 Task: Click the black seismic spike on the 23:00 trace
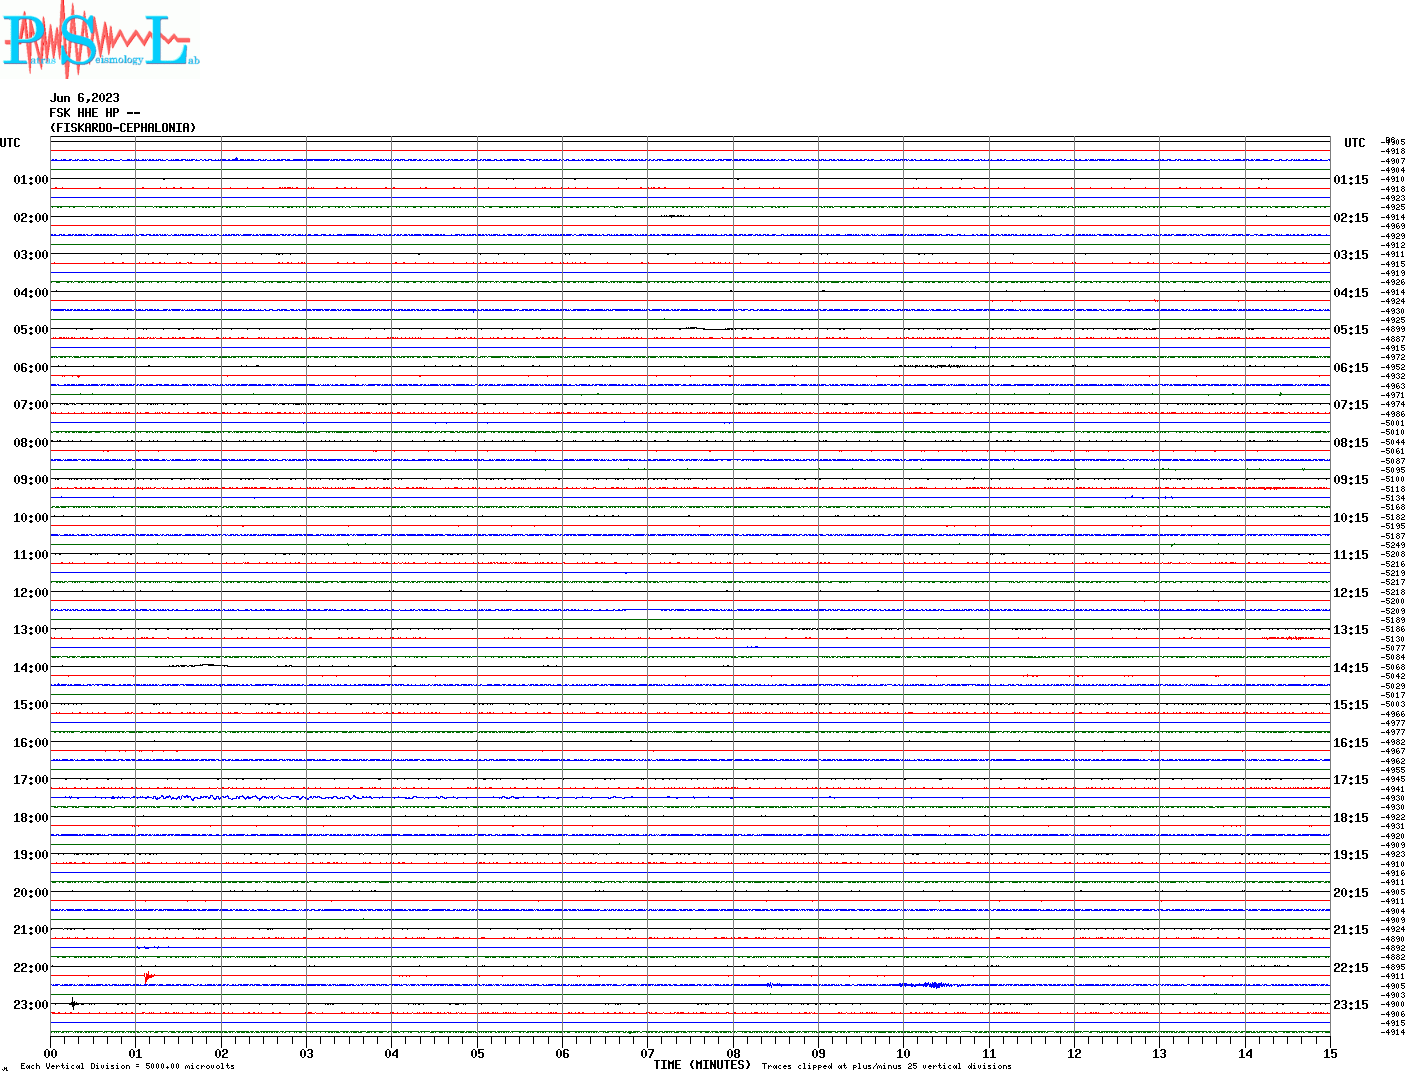click(x=73, y=1003)
